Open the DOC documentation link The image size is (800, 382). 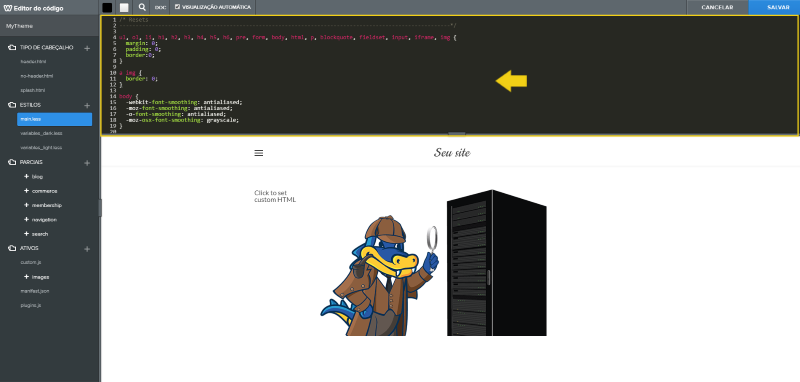(x=160, y=8)
